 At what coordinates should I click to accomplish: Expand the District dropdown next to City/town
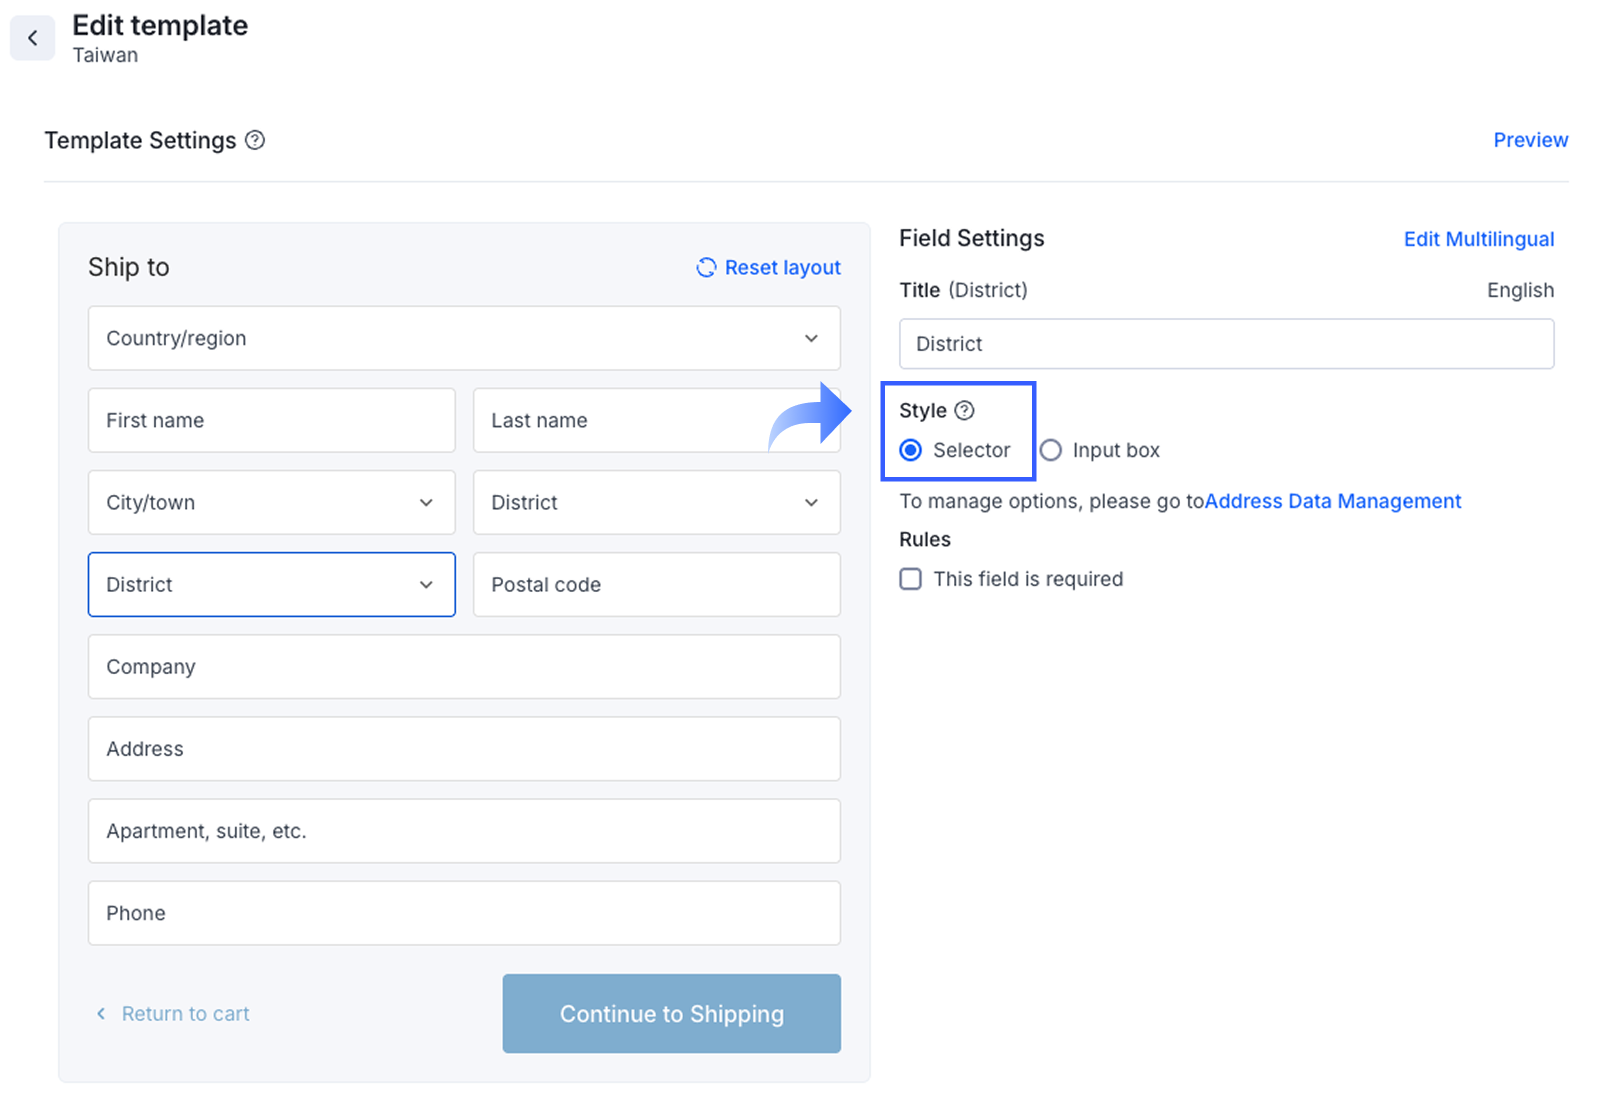(x=656, y=502)
